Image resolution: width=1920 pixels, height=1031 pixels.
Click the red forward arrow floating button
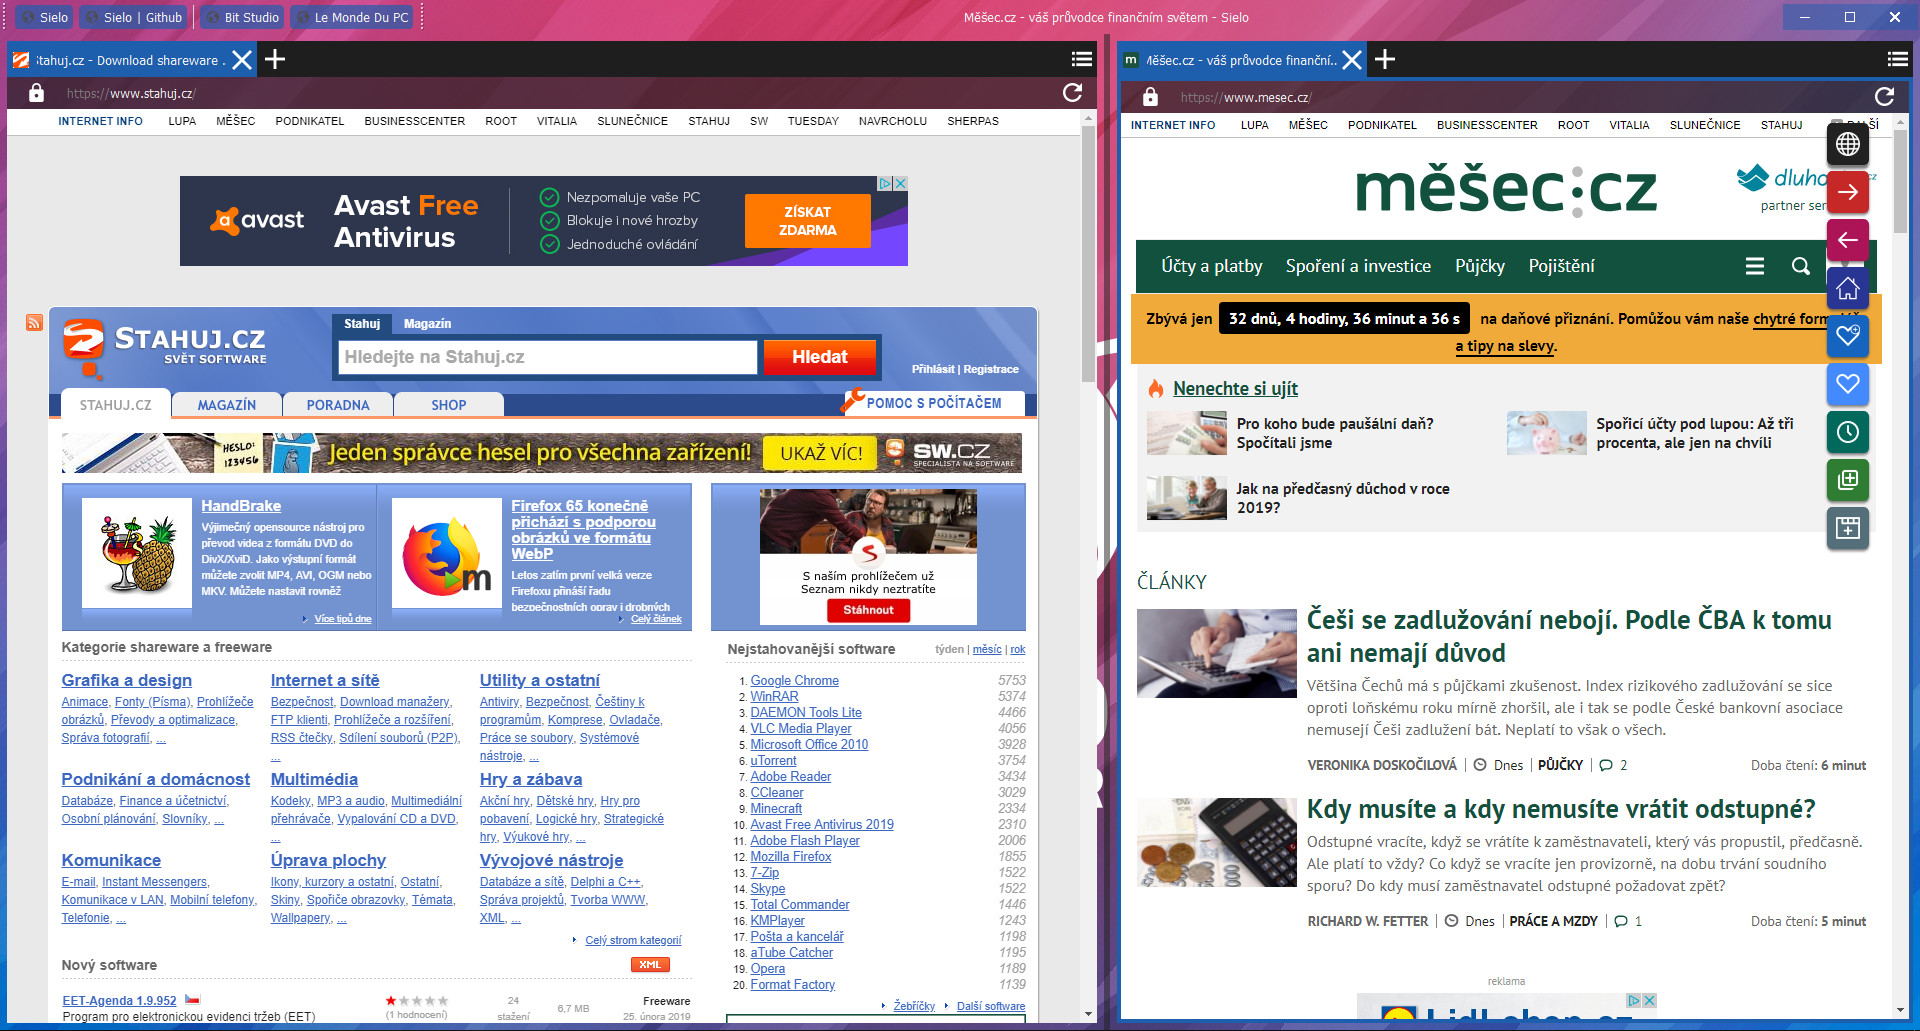point(1848,192)
